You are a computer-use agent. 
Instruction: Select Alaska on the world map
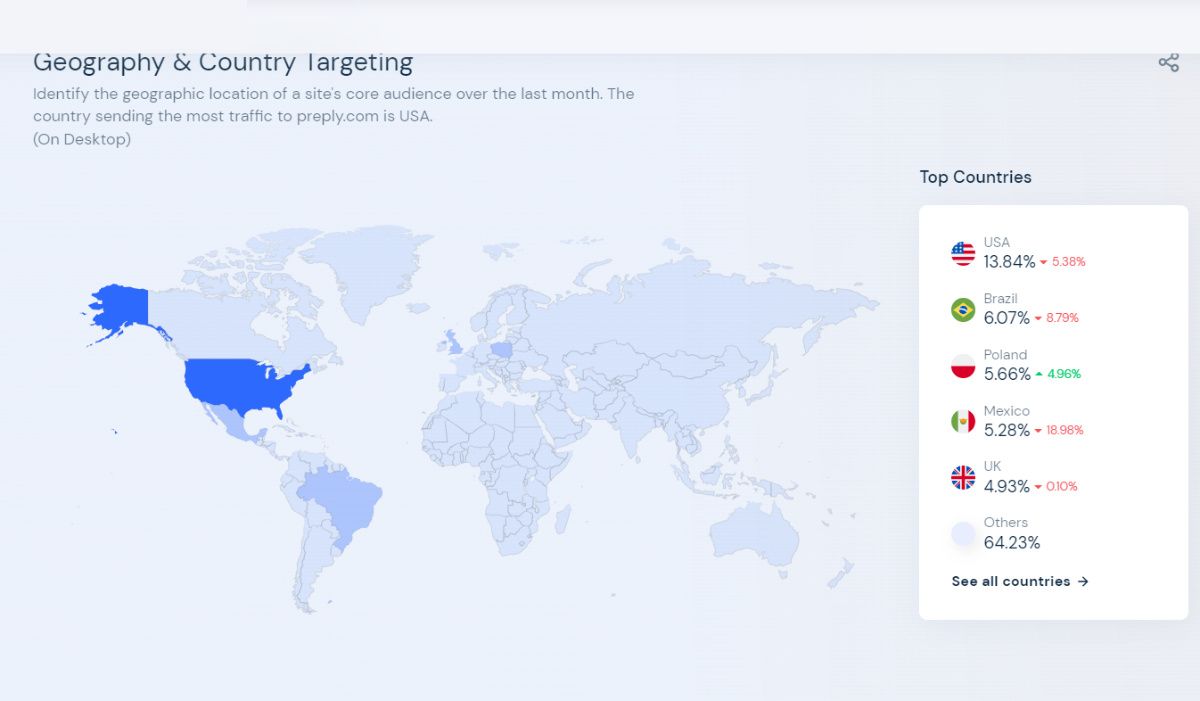(122, 310)
